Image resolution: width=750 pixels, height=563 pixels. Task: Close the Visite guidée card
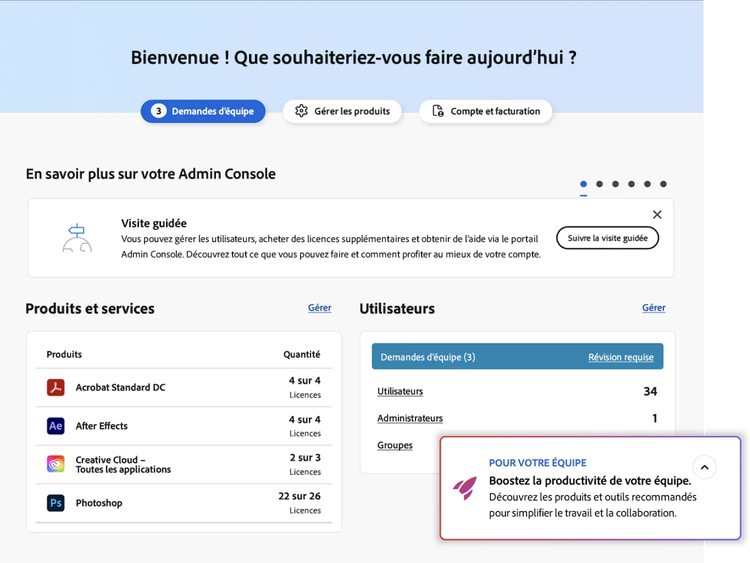coord(657,214)
